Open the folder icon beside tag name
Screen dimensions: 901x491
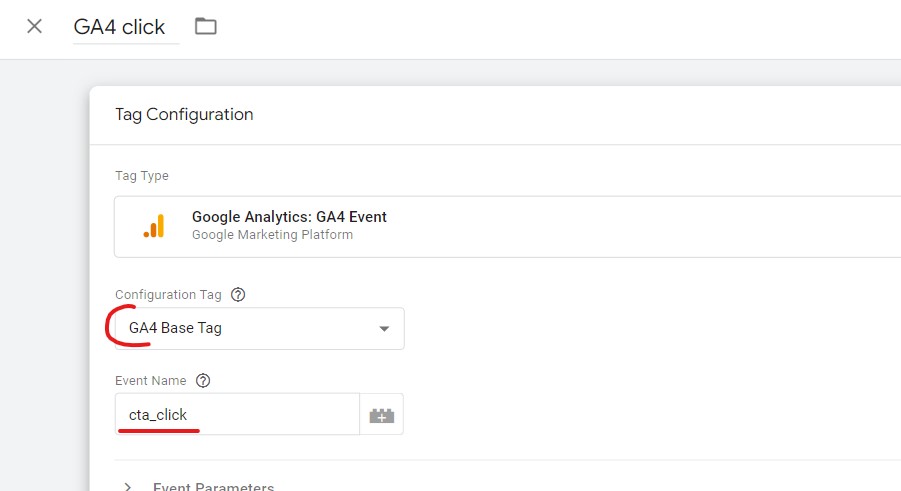205,26
